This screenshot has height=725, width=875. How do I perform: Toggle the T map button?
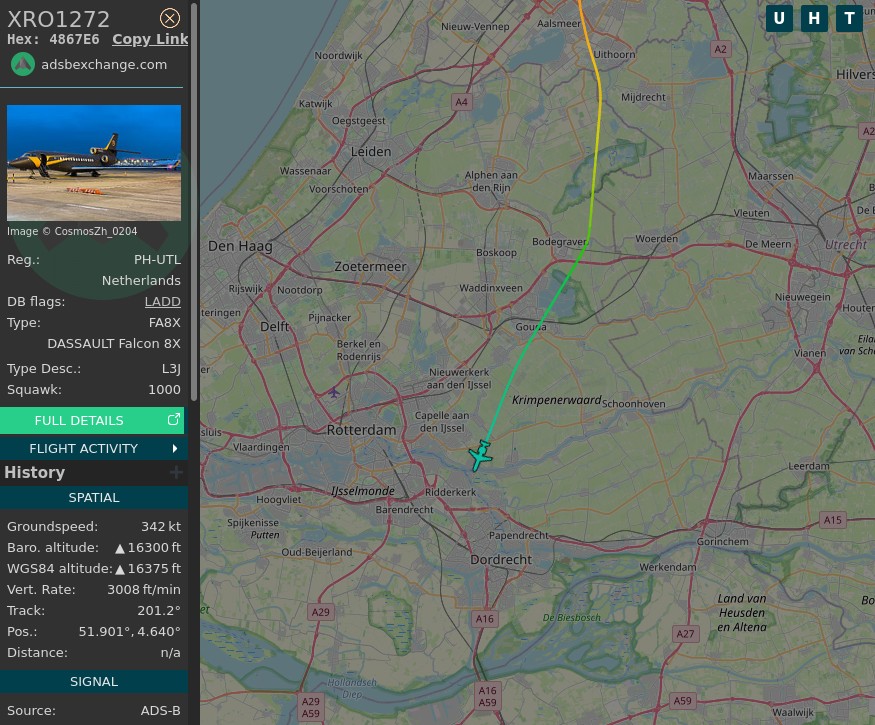[849, 18]
